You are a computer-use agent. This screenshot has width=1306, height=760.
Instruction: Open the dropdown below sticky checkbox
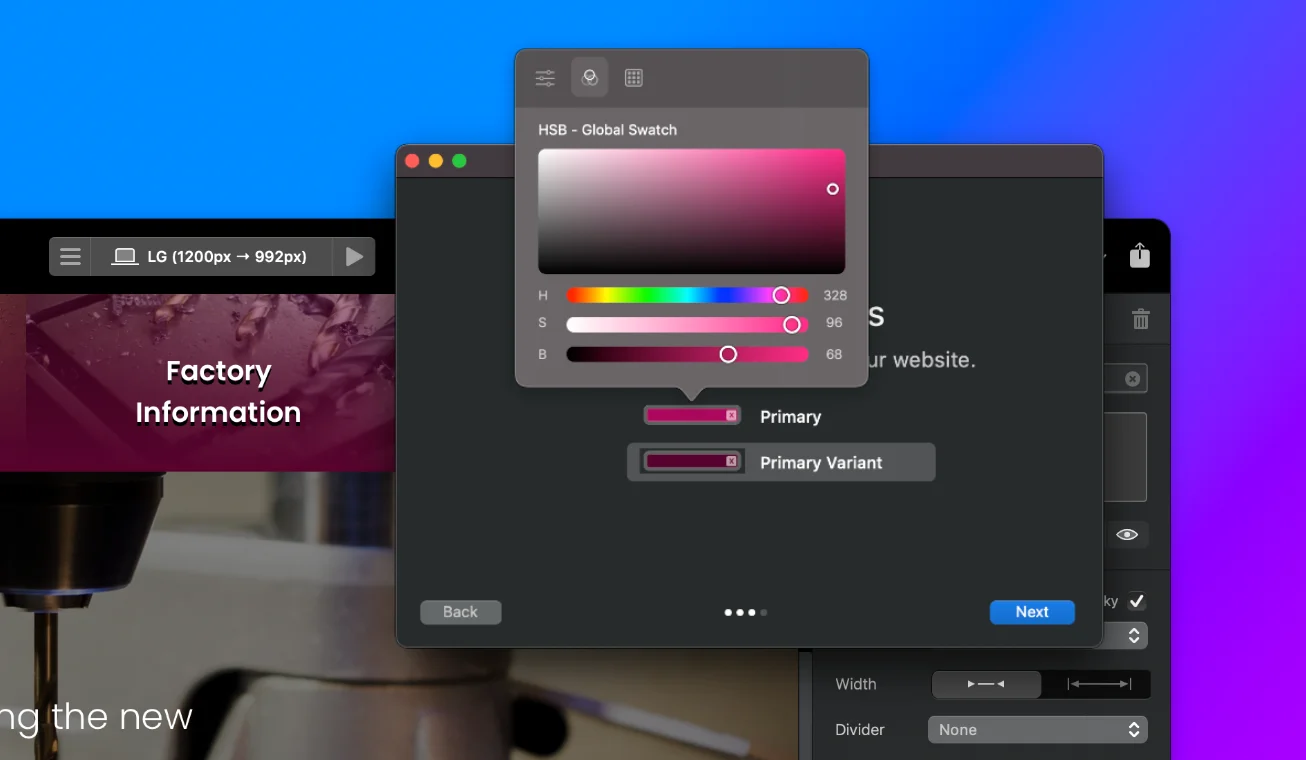pyautogui.click(x=1126, y=635)
